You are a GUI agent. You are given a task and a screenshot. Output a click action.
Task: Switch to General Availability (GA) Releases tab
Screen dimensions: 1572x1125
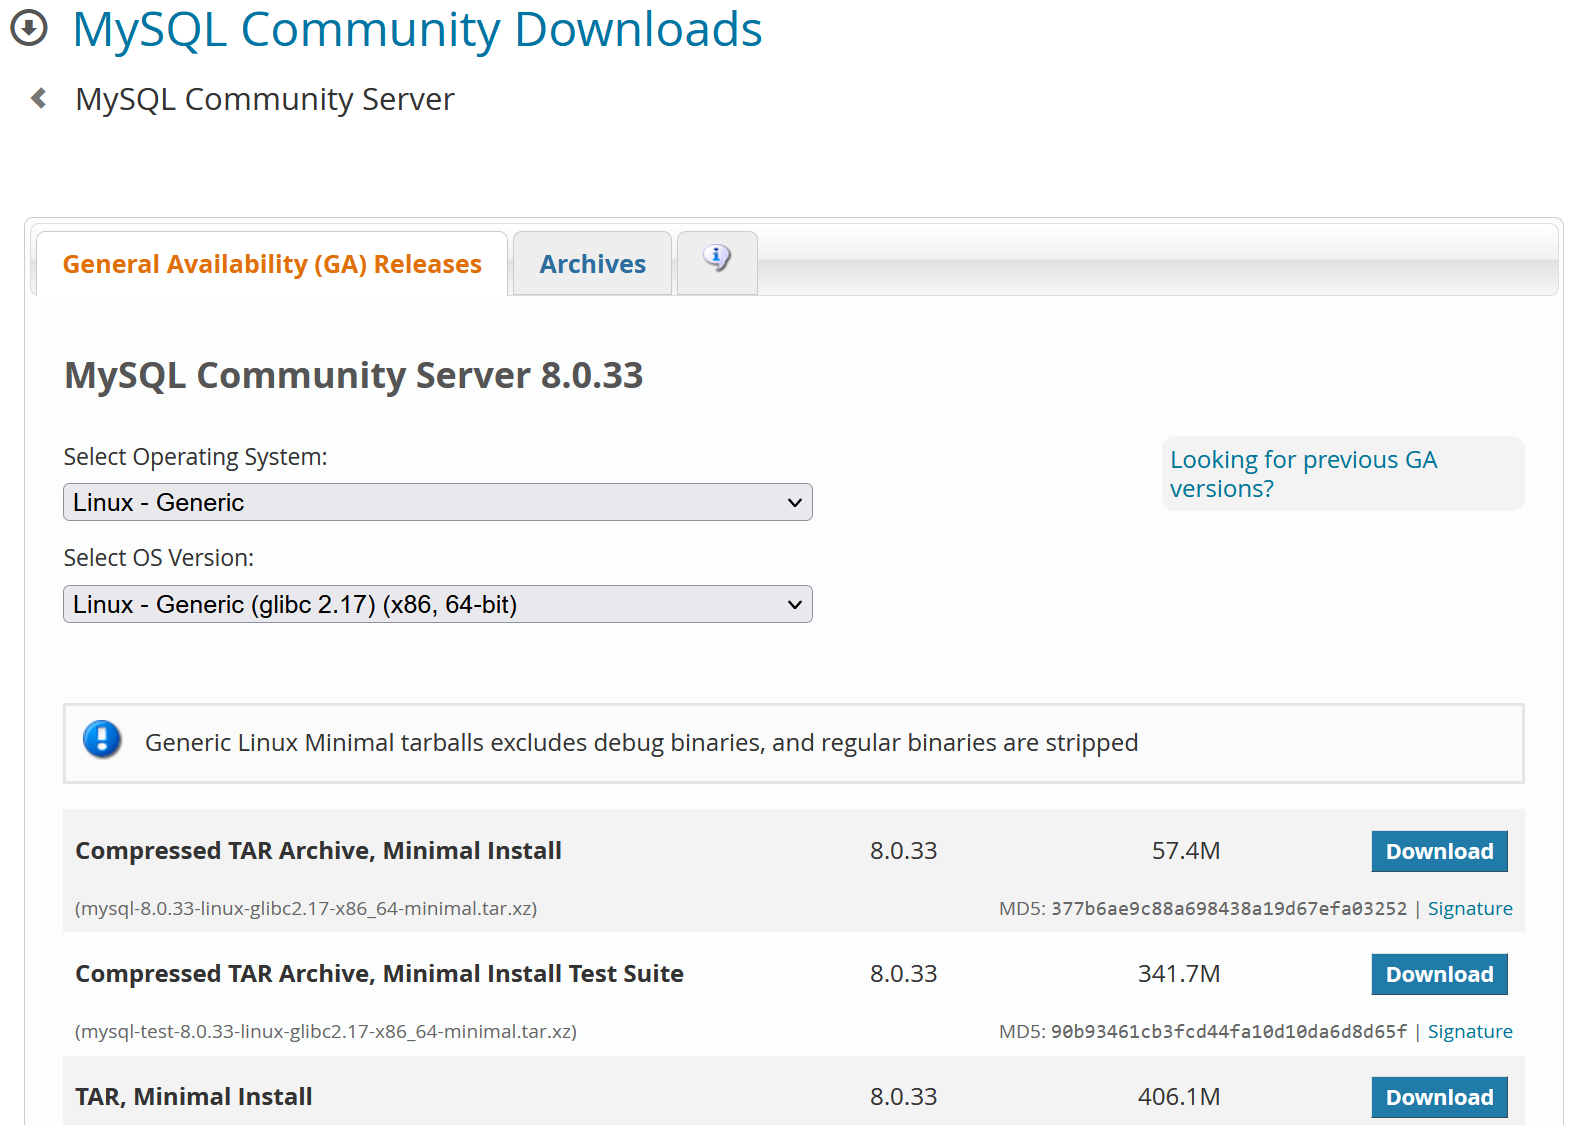(x=272, y=264)
